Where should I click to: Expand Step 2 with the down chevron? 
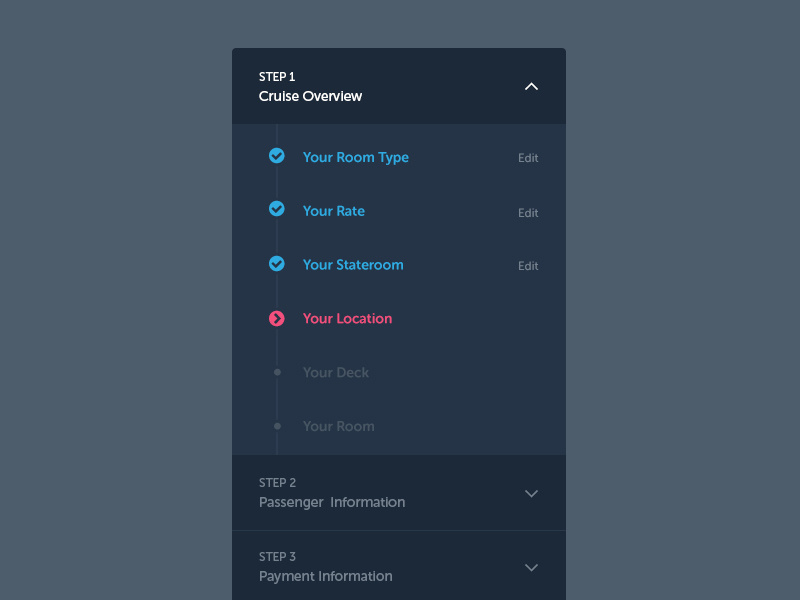(x=531, y=493)
